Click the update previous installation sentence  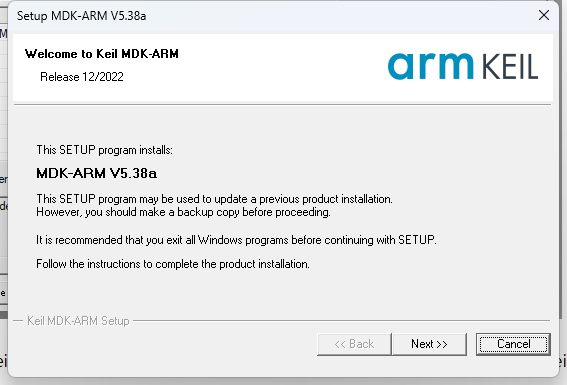[x=214, y=199]
